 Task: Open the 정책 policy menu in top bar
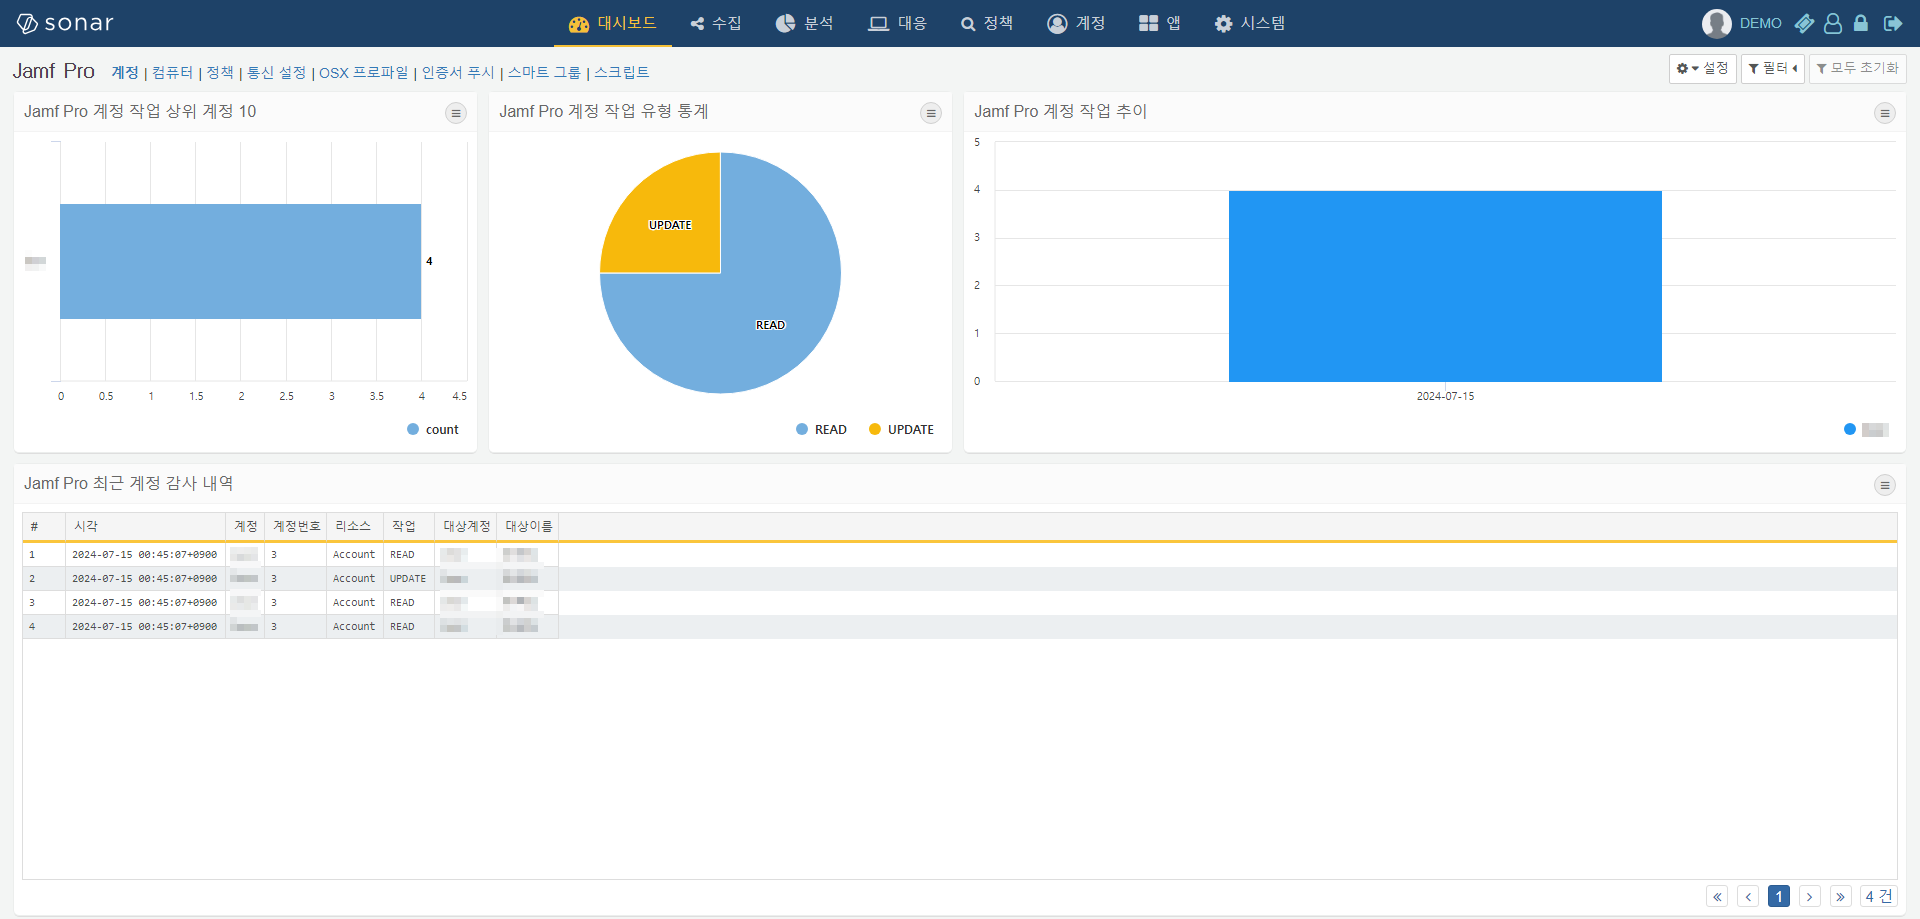pos(987,23)
